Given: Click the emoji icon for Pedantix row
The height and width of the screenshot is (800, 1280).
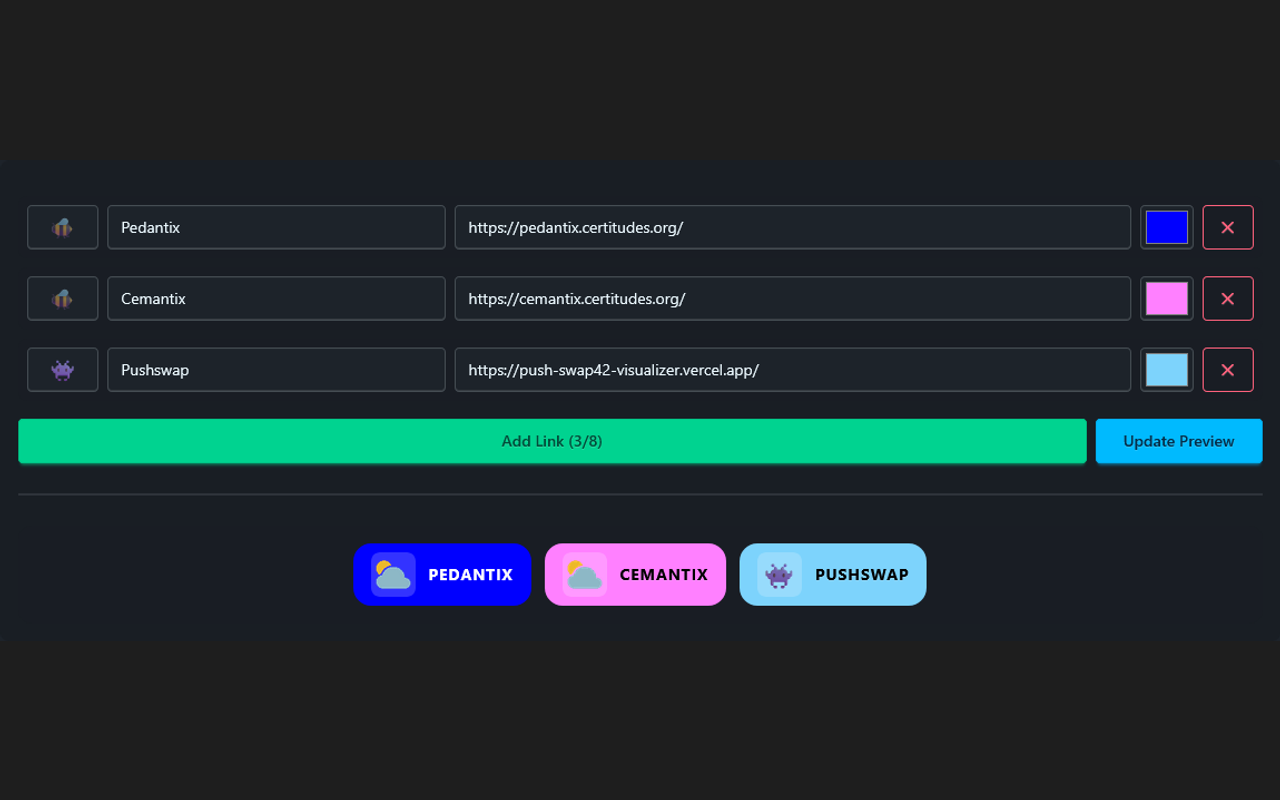Looking at the screenshot, I should coord(62,227).
